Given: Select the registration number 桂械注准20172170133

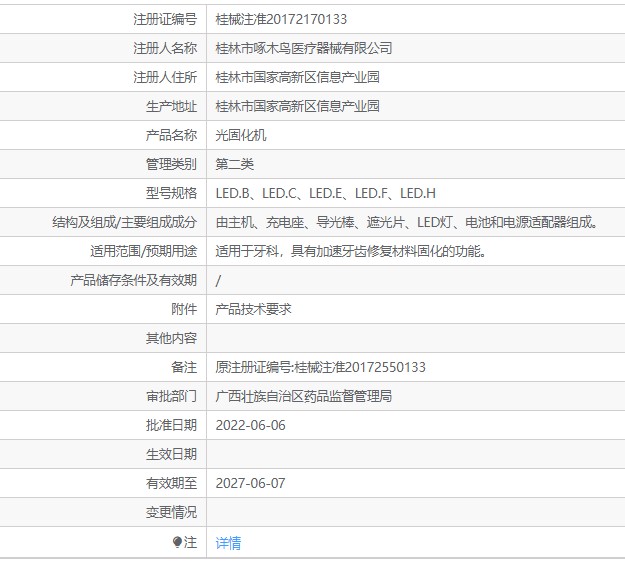Looking at the screenshot, I should point(281,19).
